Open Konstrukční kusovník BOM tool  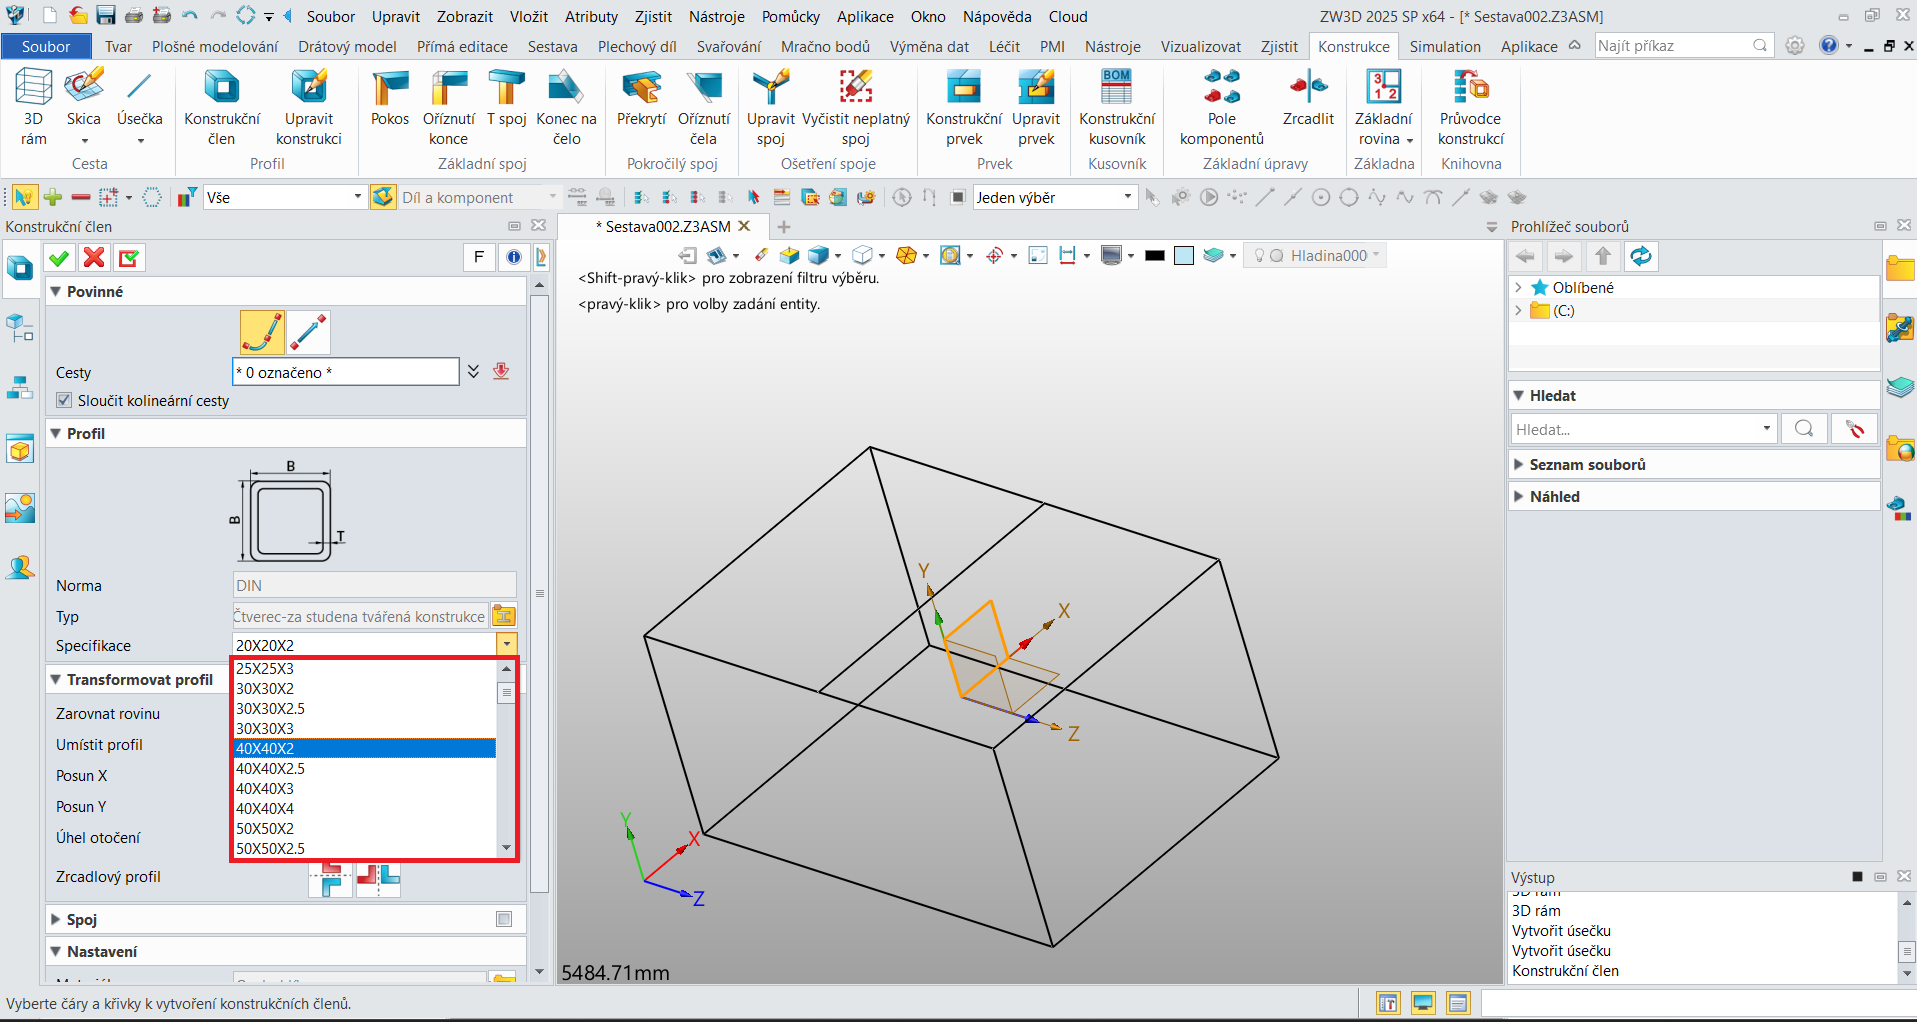pos(1117,107)
